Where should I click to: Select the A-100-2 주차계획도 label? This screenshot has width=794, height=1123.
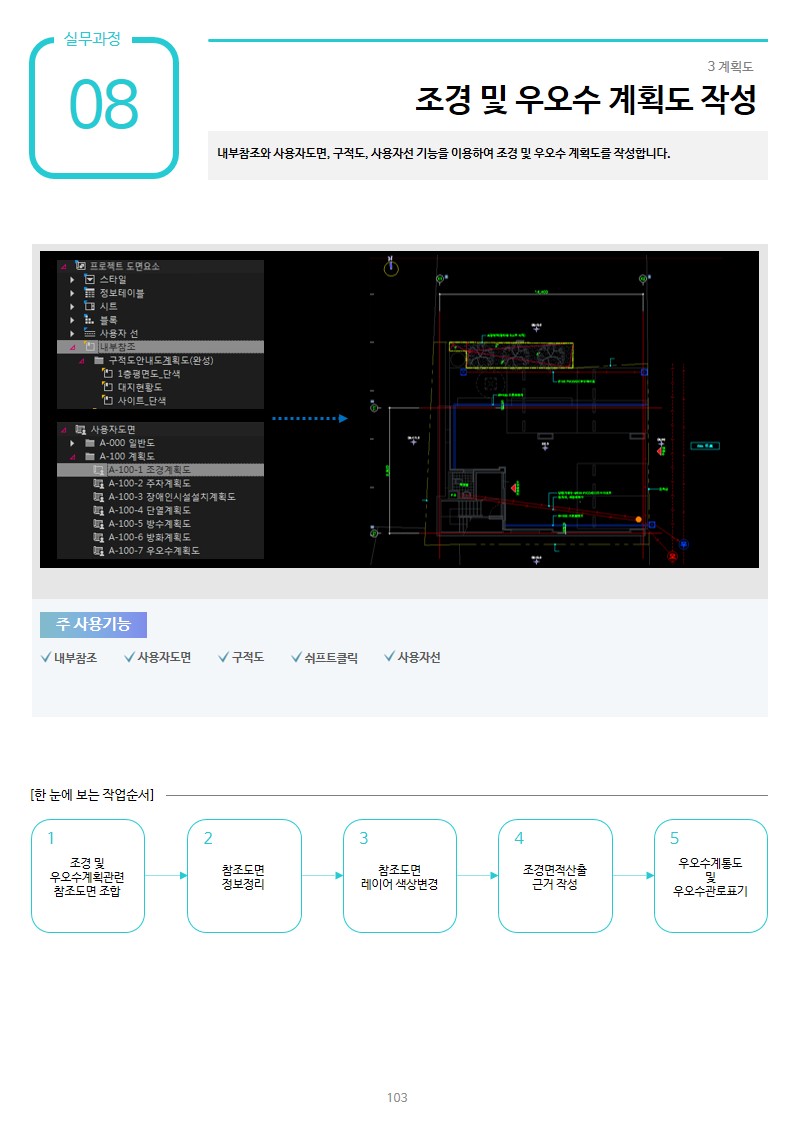click(150, 483)
